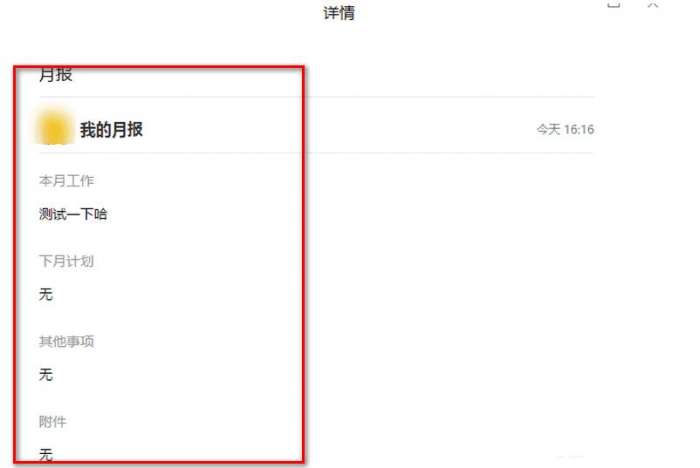Screen dimensions: 700x468
Task: Click the yellow user avatar
Action: (x=55, y=129)
